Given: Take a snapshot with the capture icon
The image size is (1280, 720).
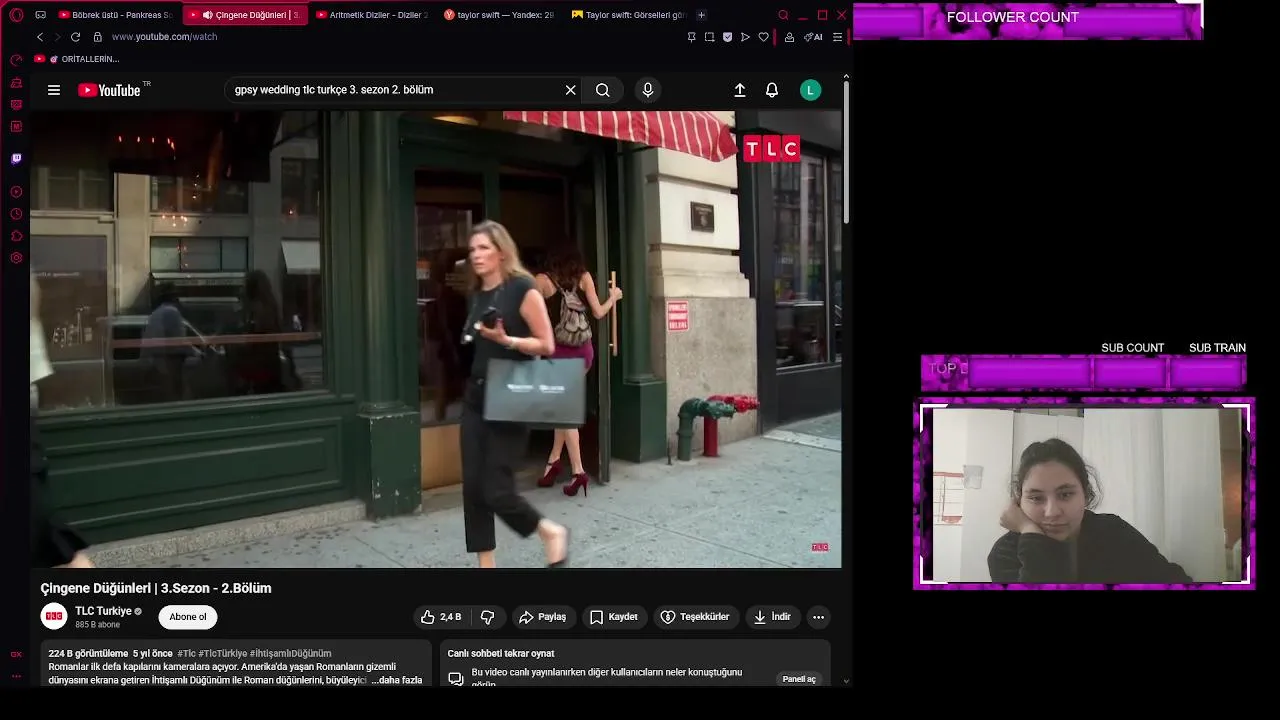Looking at the screenshot, I should [x=709, y=37].
